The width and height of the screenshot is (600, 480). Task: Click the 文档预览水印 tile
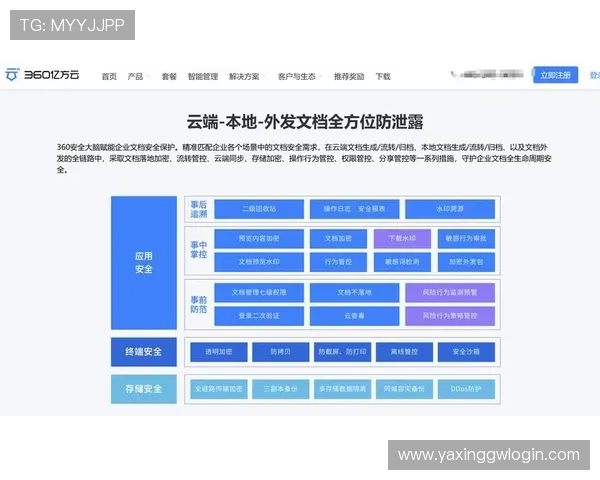259,262
